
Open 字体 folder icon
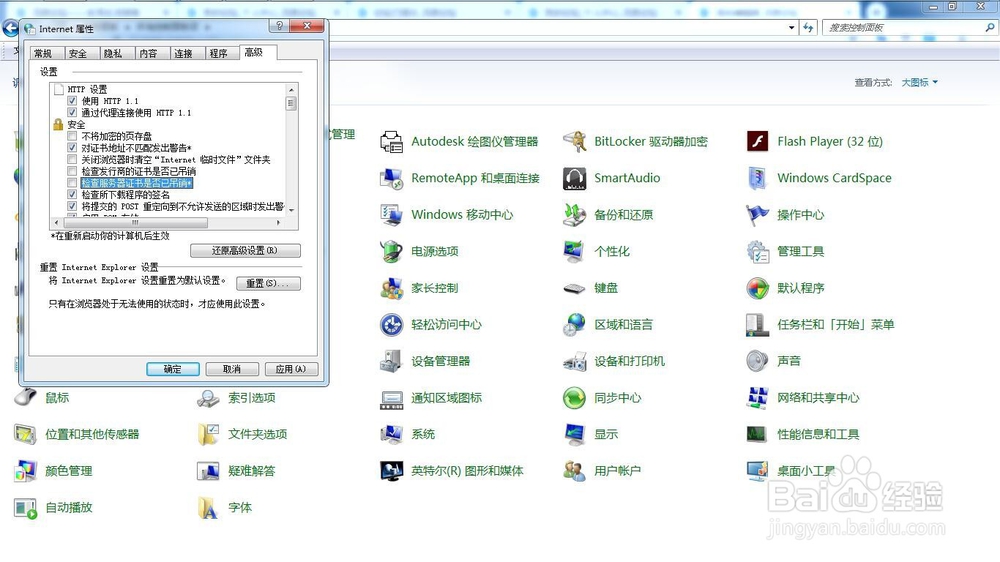(x=209, y=508)
